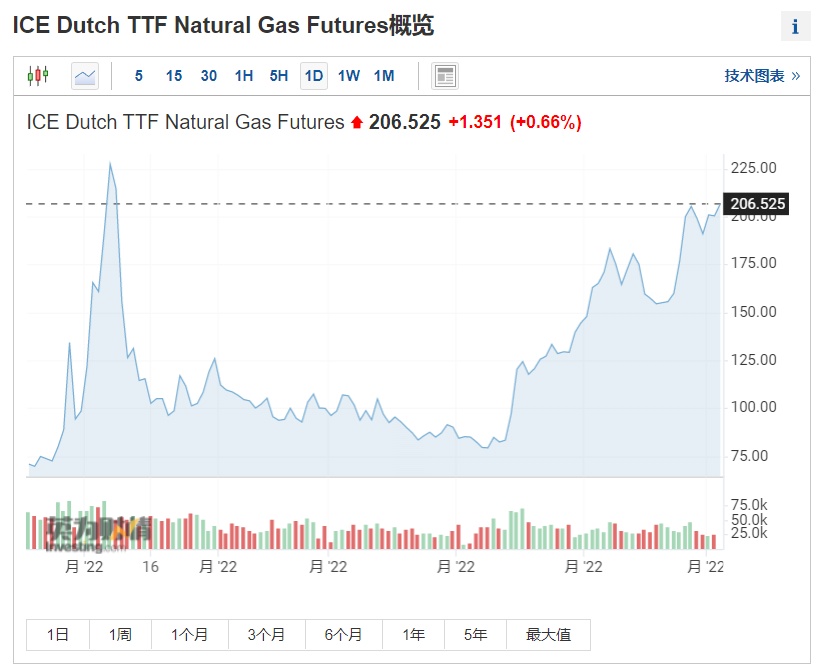
Task: Select the 6个月 range tab
Action: coord(343,634)
